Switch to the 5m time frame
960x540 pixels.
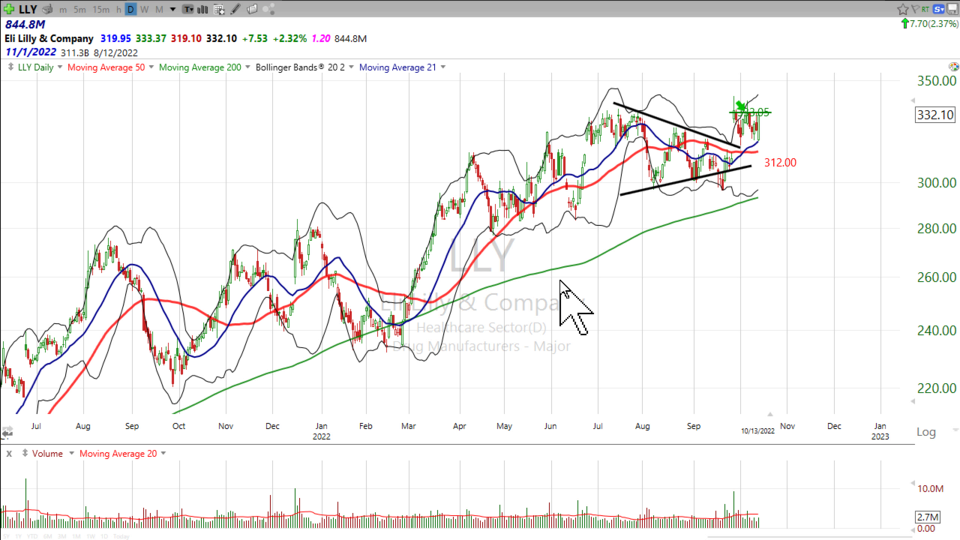coord(79,9)
